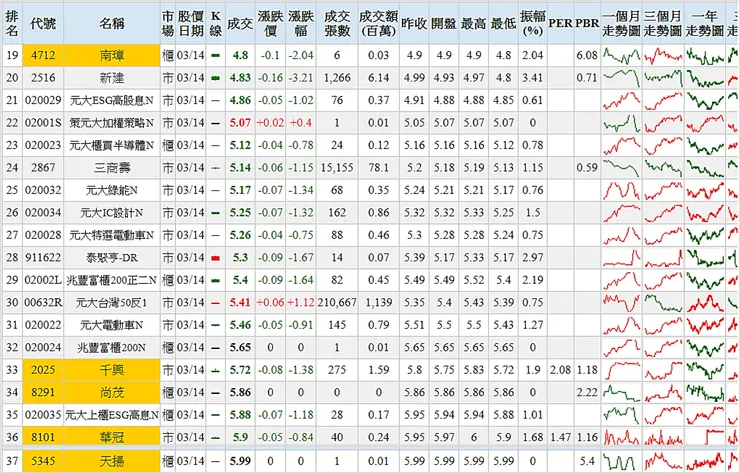Click the K線 icon in the 新建 row
The width and height of the screenshot is (740, 473).
click(x=216, y=78)
